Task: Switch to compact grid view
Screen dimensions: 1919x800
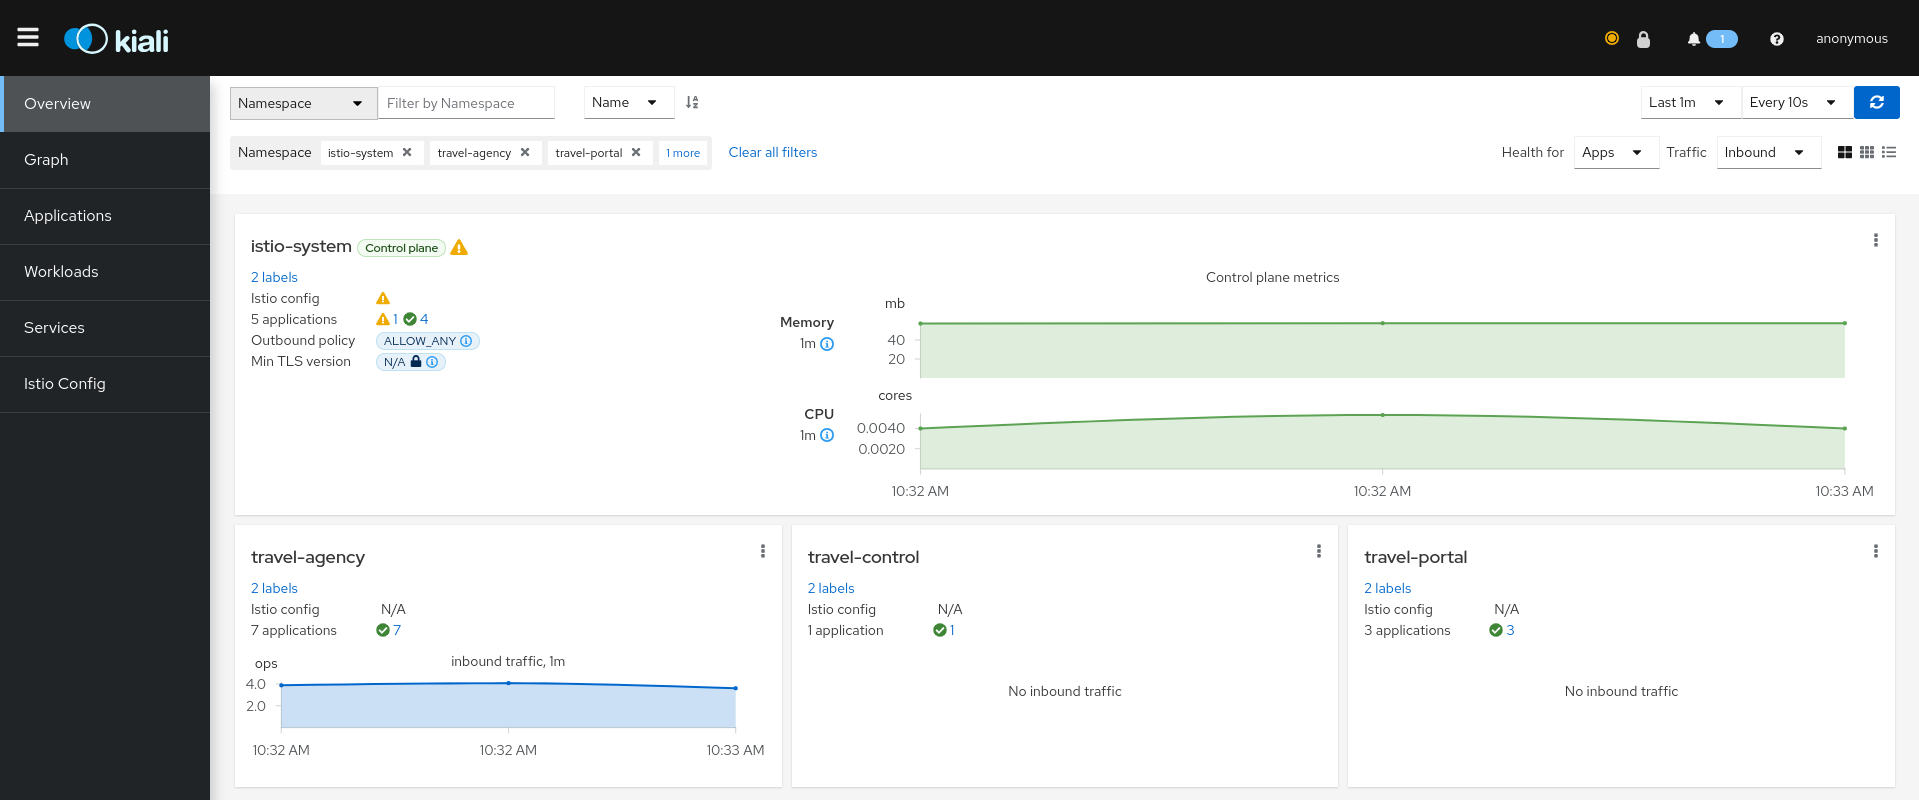Action: pos(1866,152)
